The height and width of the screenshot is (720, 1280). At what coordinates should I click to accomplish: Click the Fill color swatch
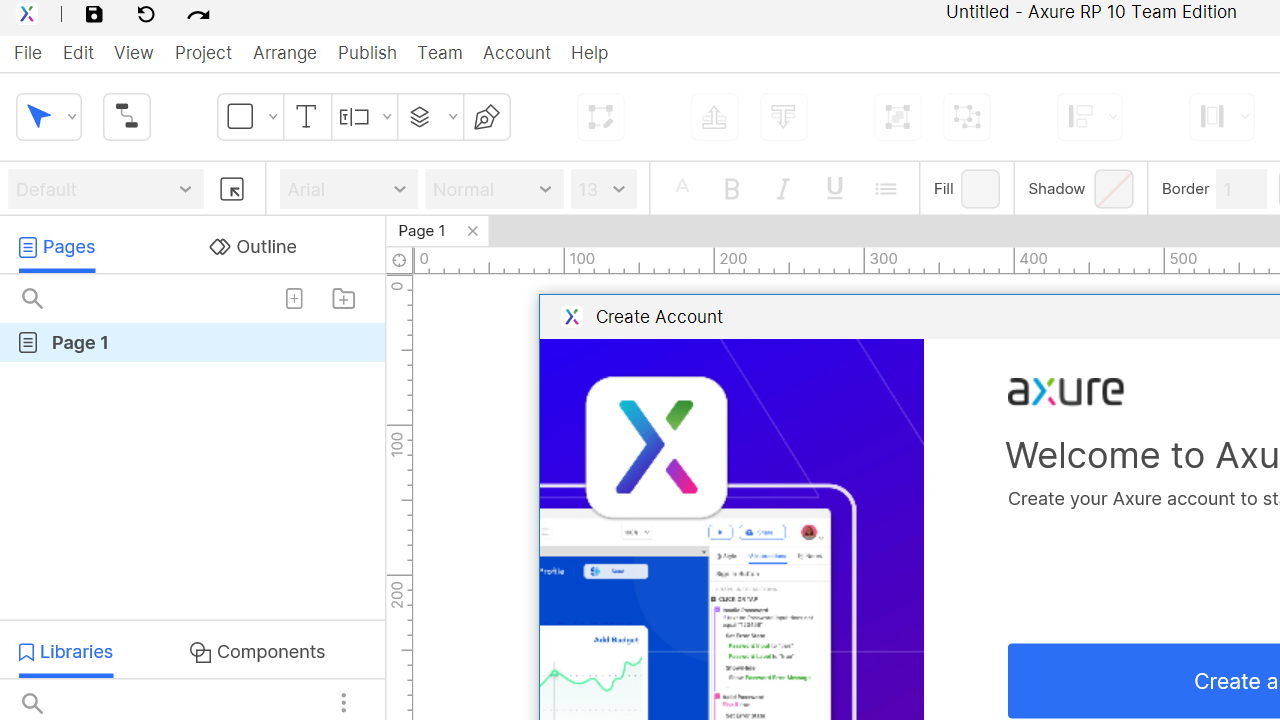(980, 189)
